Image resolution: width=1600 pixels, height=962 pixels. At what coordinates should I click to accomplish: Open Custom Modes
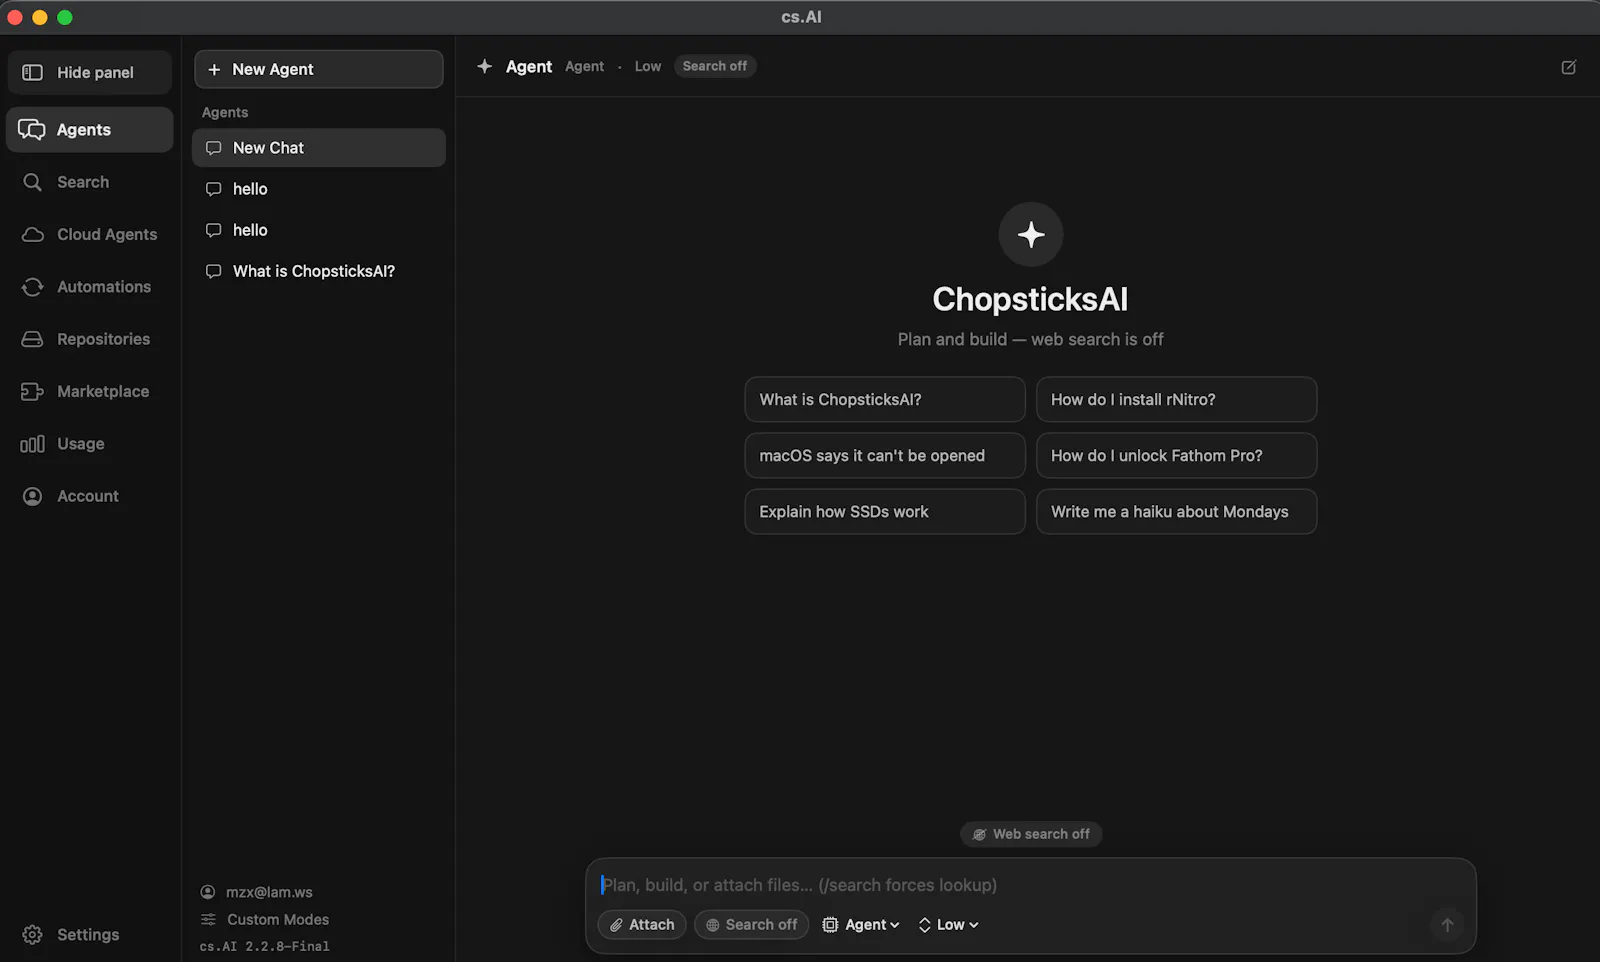tap(265, 919)
